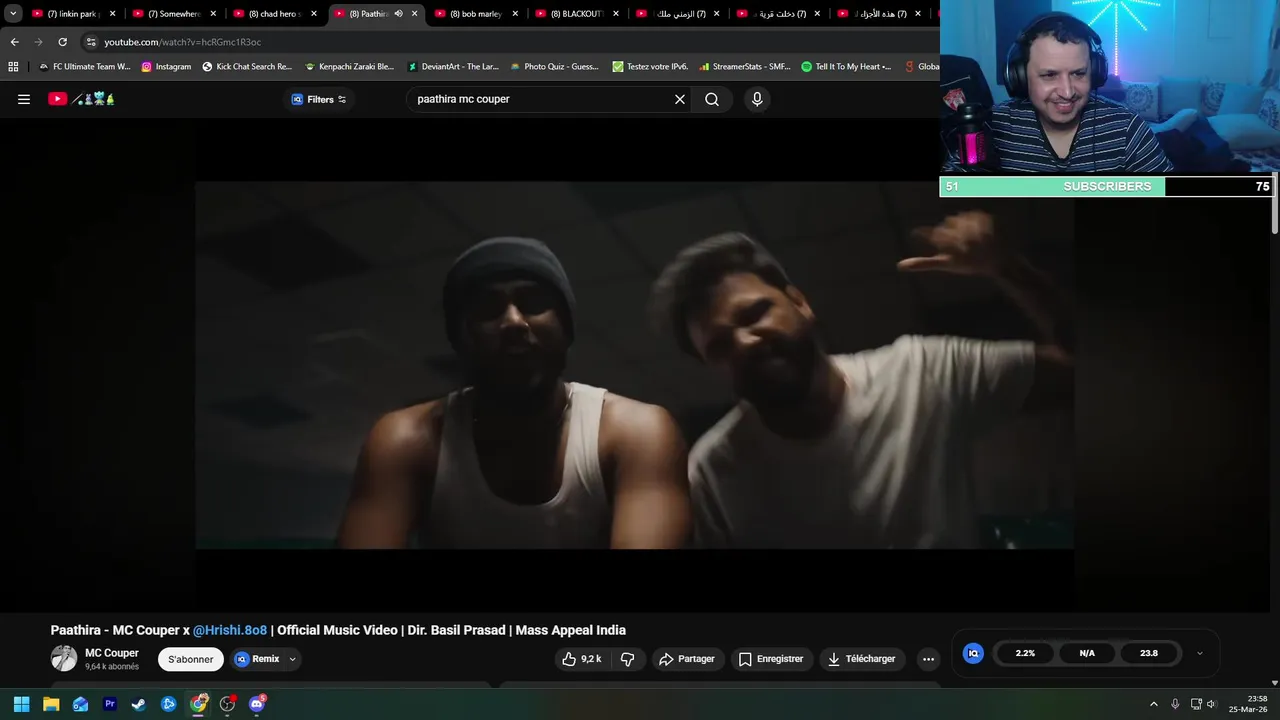Click the music video player
This screenshot has height=720, width=1280.
634,365
